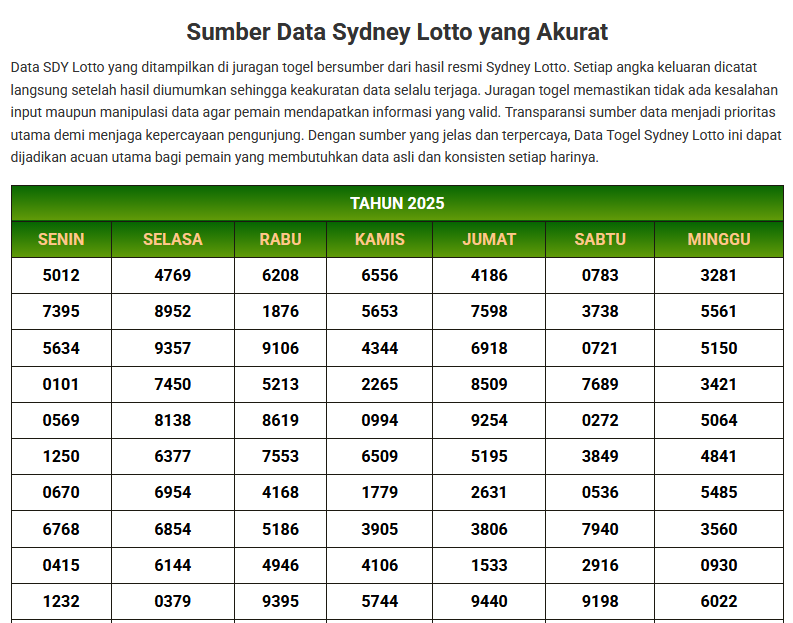Select the RABU column header
This screenshot has height=623, width=793.
coord(281,239)
